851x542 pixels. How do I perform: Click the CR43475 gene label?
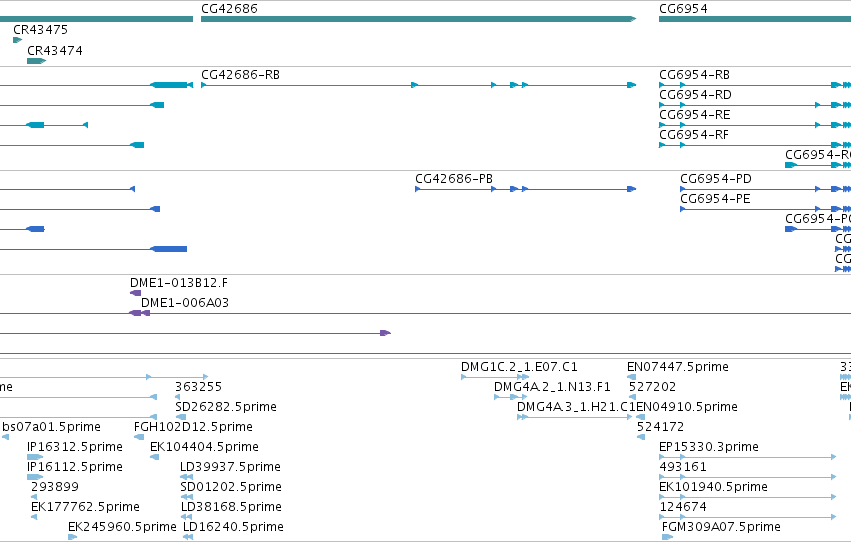pos(41,30)
